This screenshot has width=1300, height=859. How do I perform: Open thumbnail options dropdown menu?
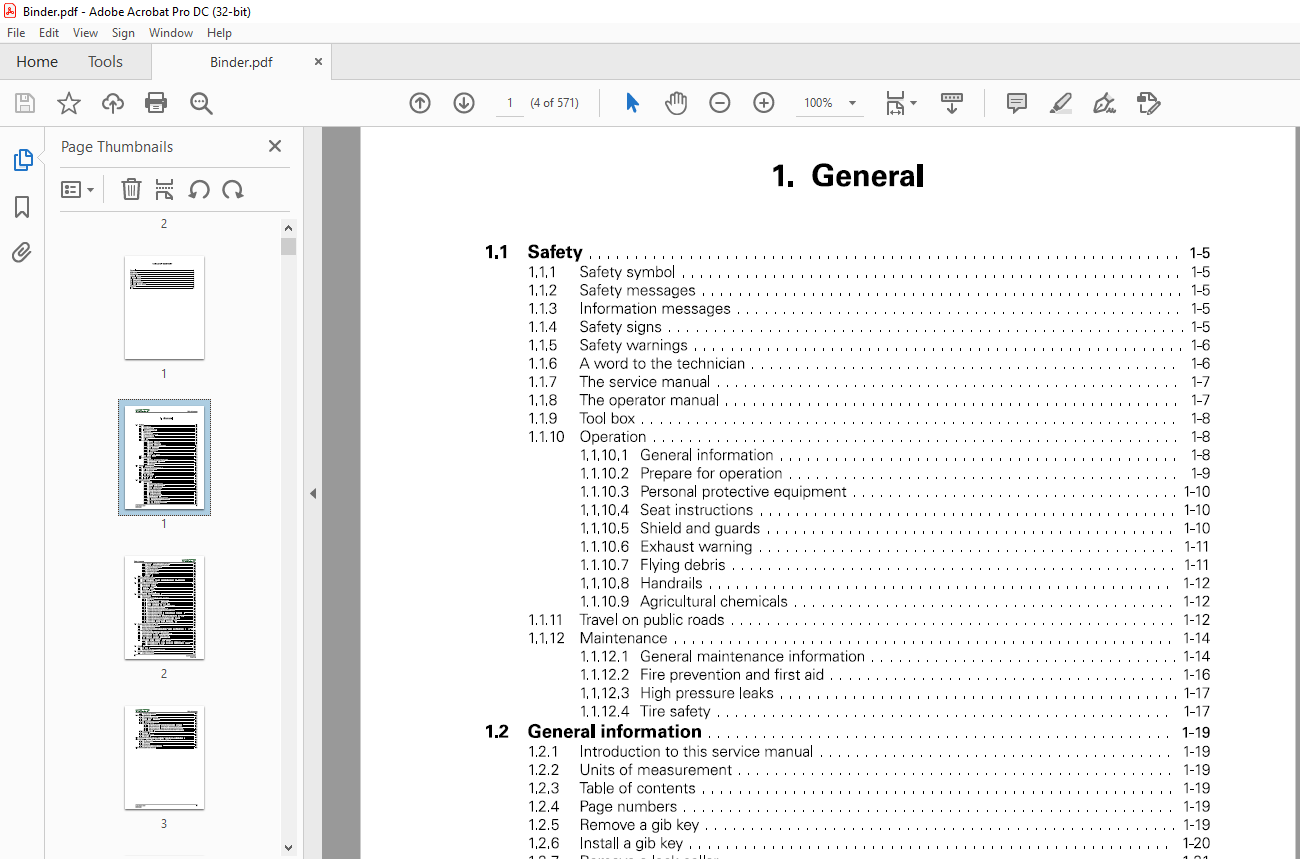point(77,189)
